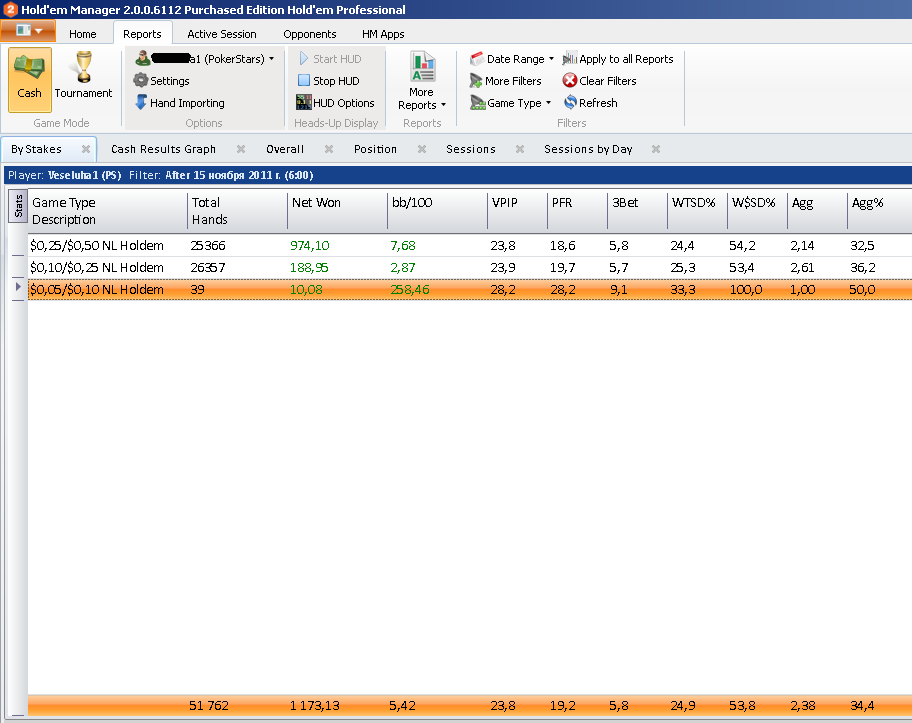Expand the PokerStars player selector dropdown

[271, 58]
